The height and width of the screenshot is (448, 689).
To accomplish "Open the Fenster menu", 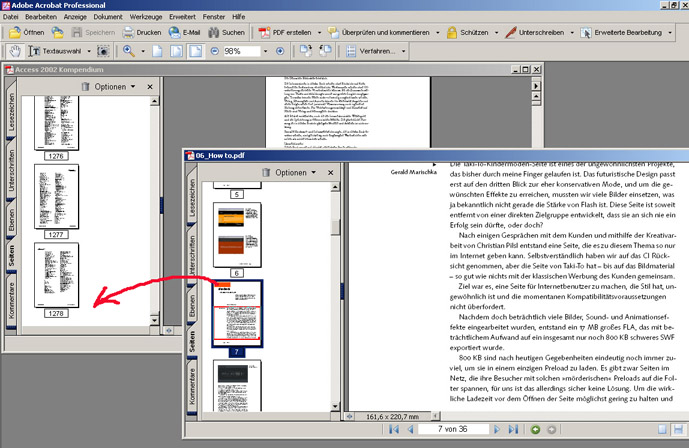I will pyautogui.click(x=214, y=17).
